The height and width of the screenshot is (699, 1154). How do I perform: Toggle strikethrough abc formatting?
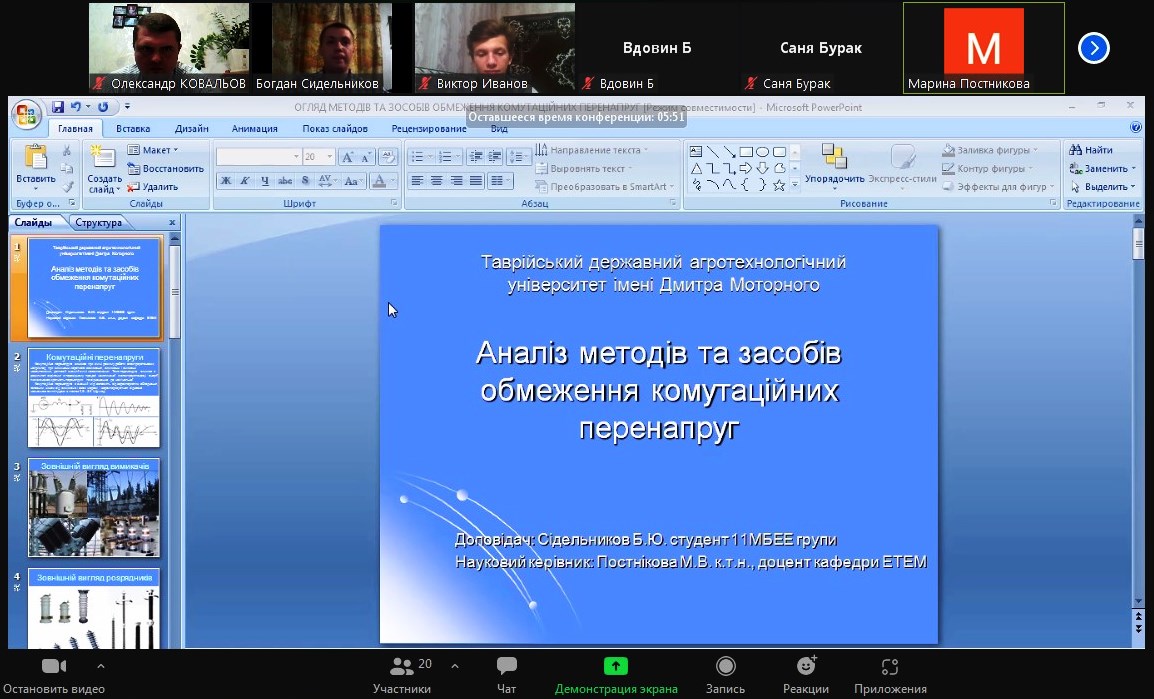tap(285, 180)
